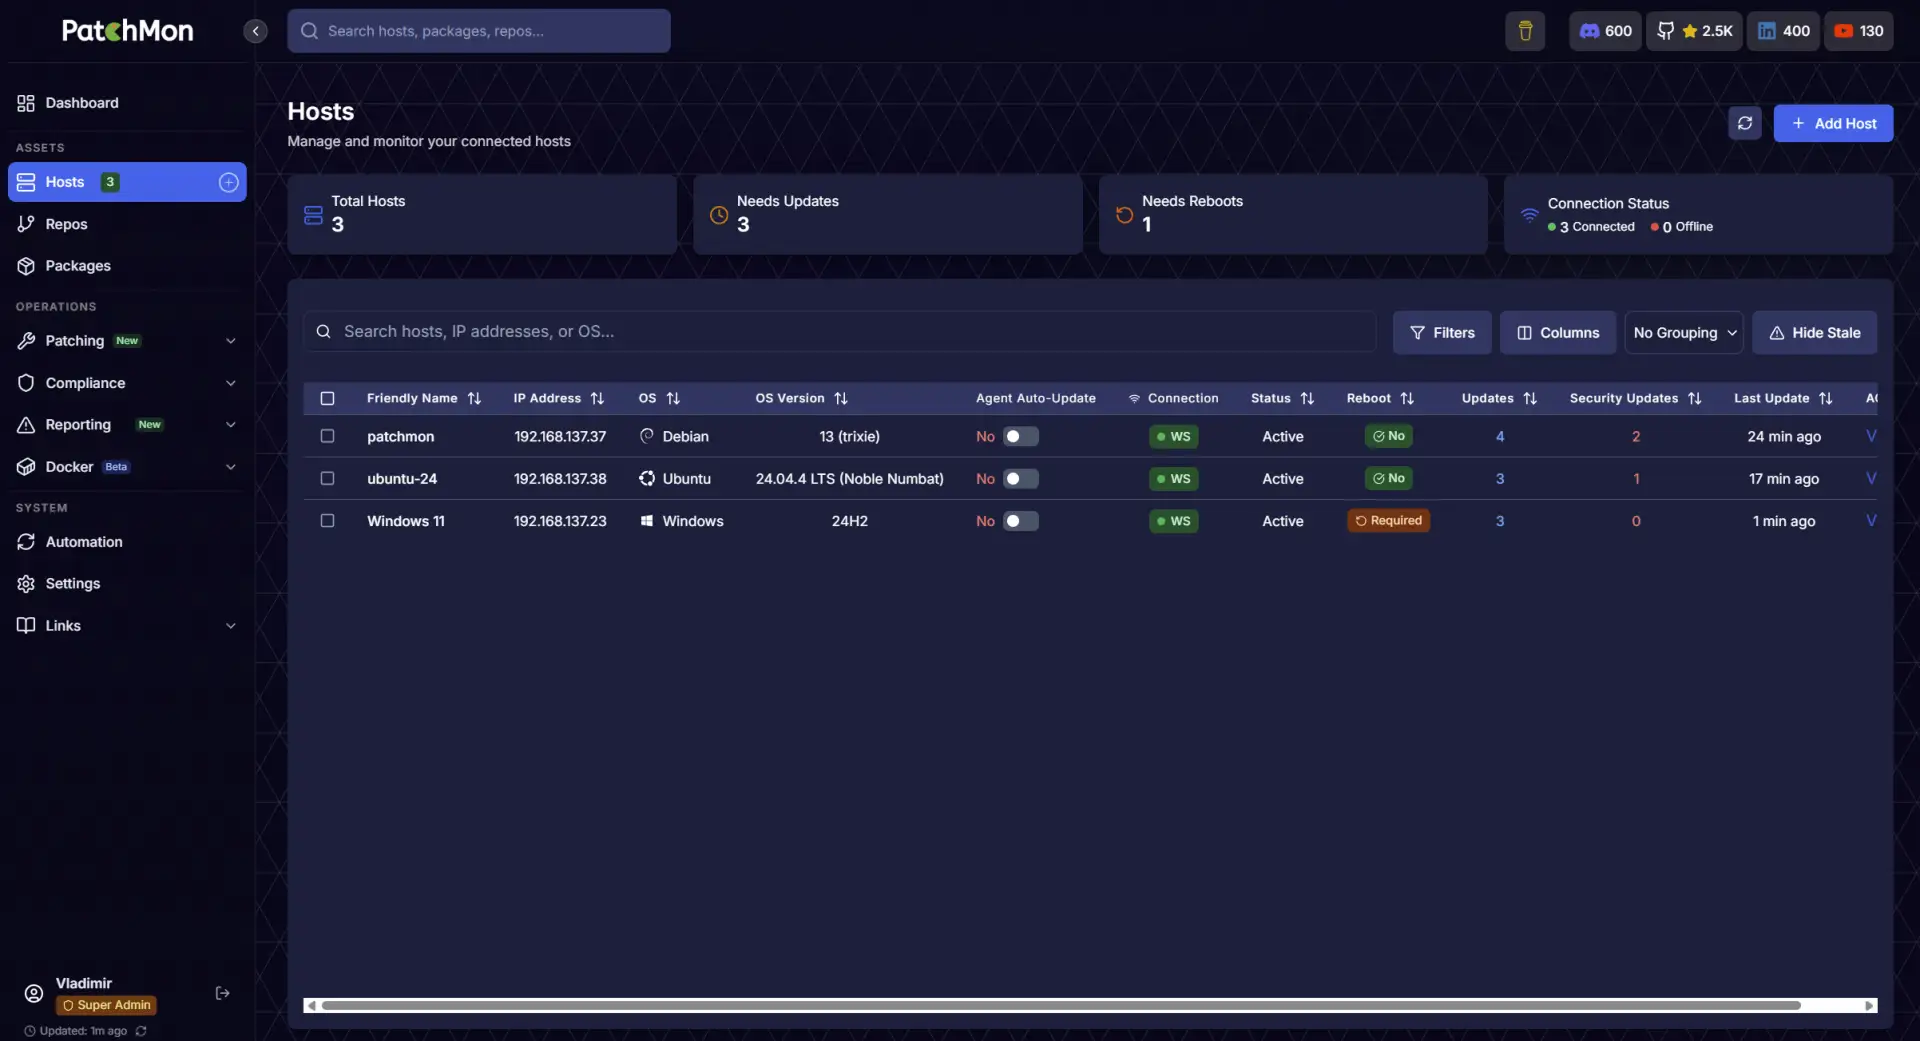The width and height of the screenshot is (1920, 1041).
Task: Open the GitHub stars link showing 2.5K
Action: [x=1694, y=31]
